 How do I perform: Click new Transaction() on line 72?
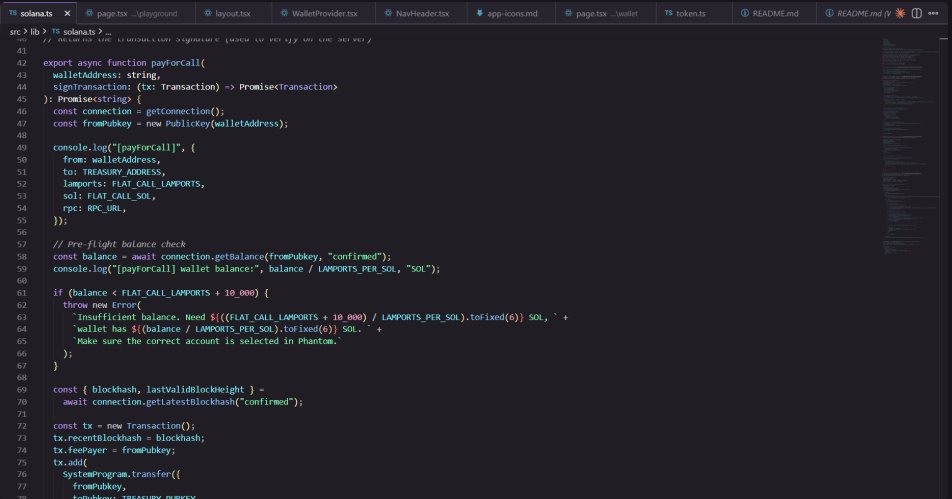(x=151, y=426)
